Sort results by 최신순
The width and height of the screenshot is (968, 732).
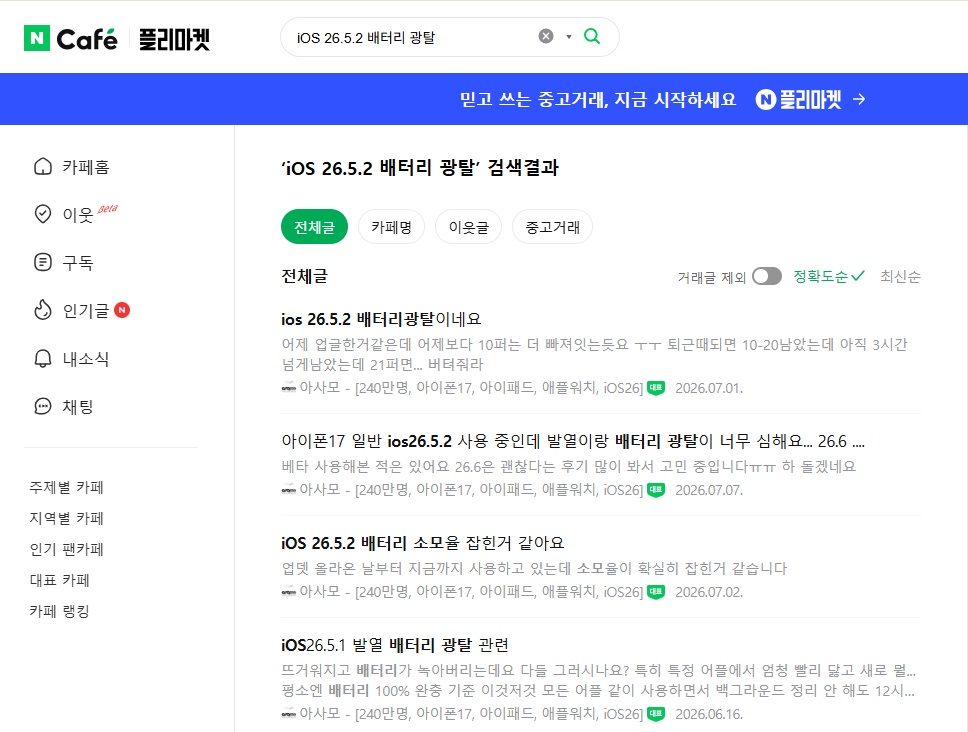tap(900, 277)
